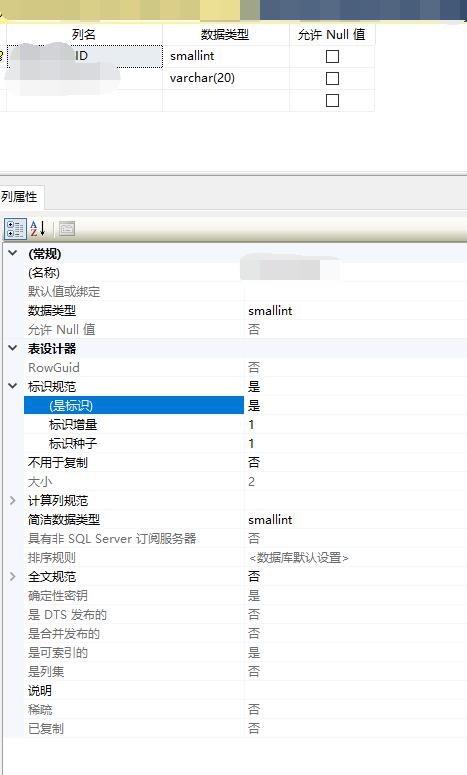Click the 列名 column header
Viewport: 467px width, 775px height.
84,35
